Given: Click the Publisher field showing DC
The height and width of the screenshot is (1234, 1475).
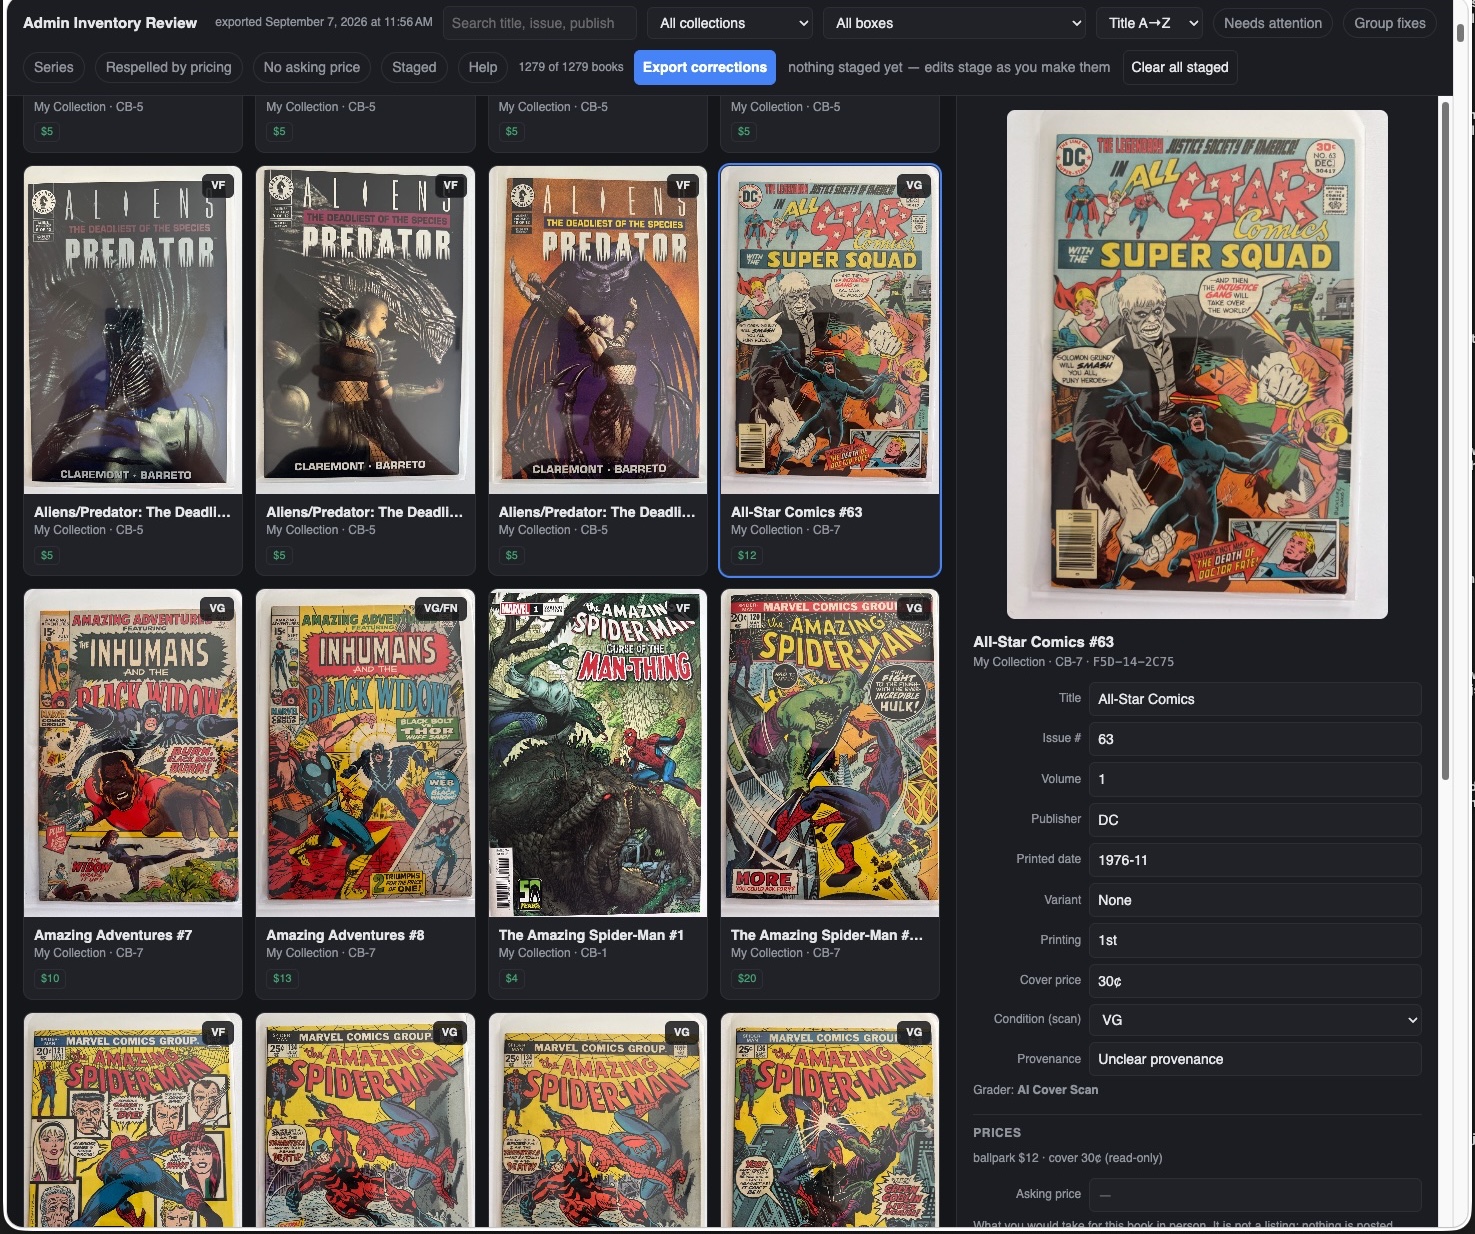Looking at the screenshot, I should click(1255, 820).
